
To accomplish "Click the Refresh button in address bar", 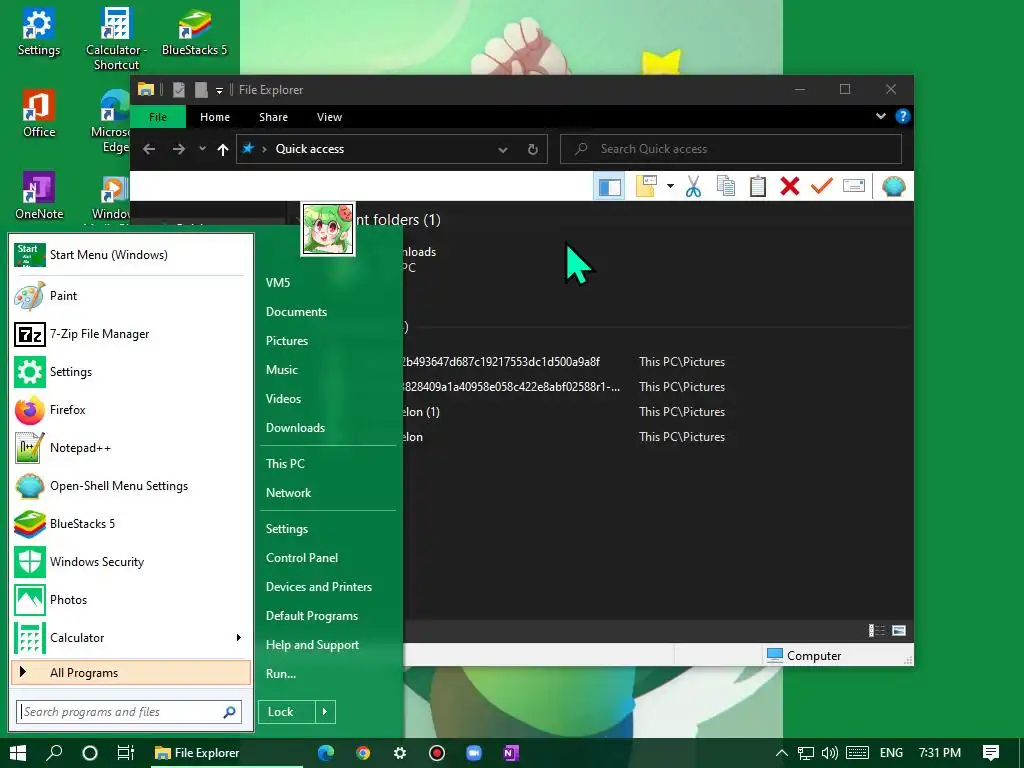I will click(532, 150).
